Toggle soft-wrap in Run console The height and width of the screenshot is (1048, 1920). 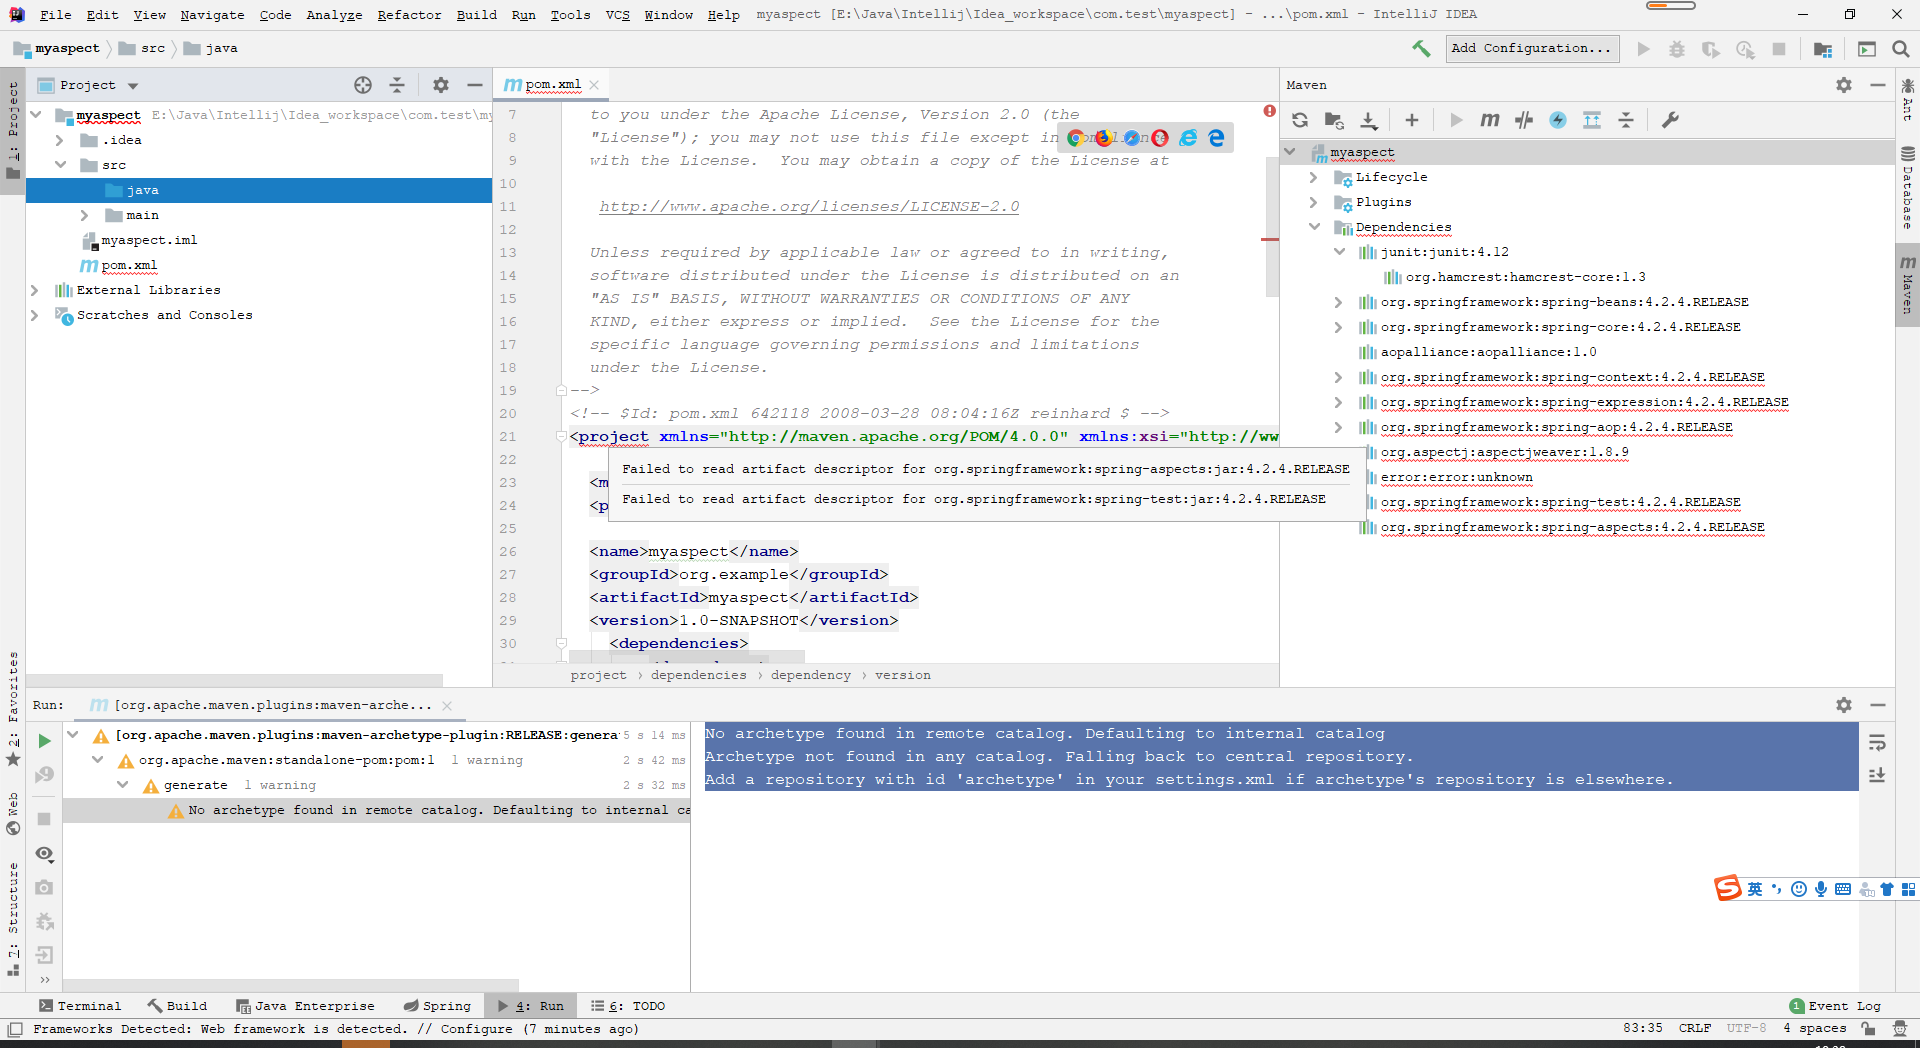click(x=1877, y=742)
